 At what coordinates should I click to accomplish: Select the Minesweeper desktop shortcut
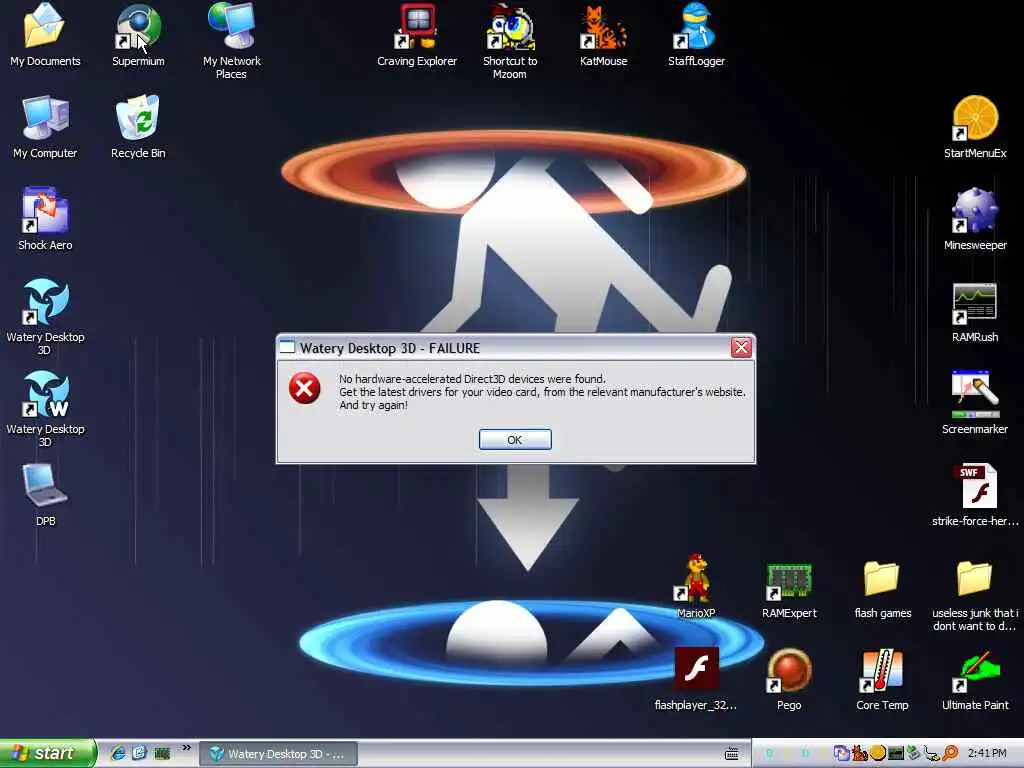(975, 219)
